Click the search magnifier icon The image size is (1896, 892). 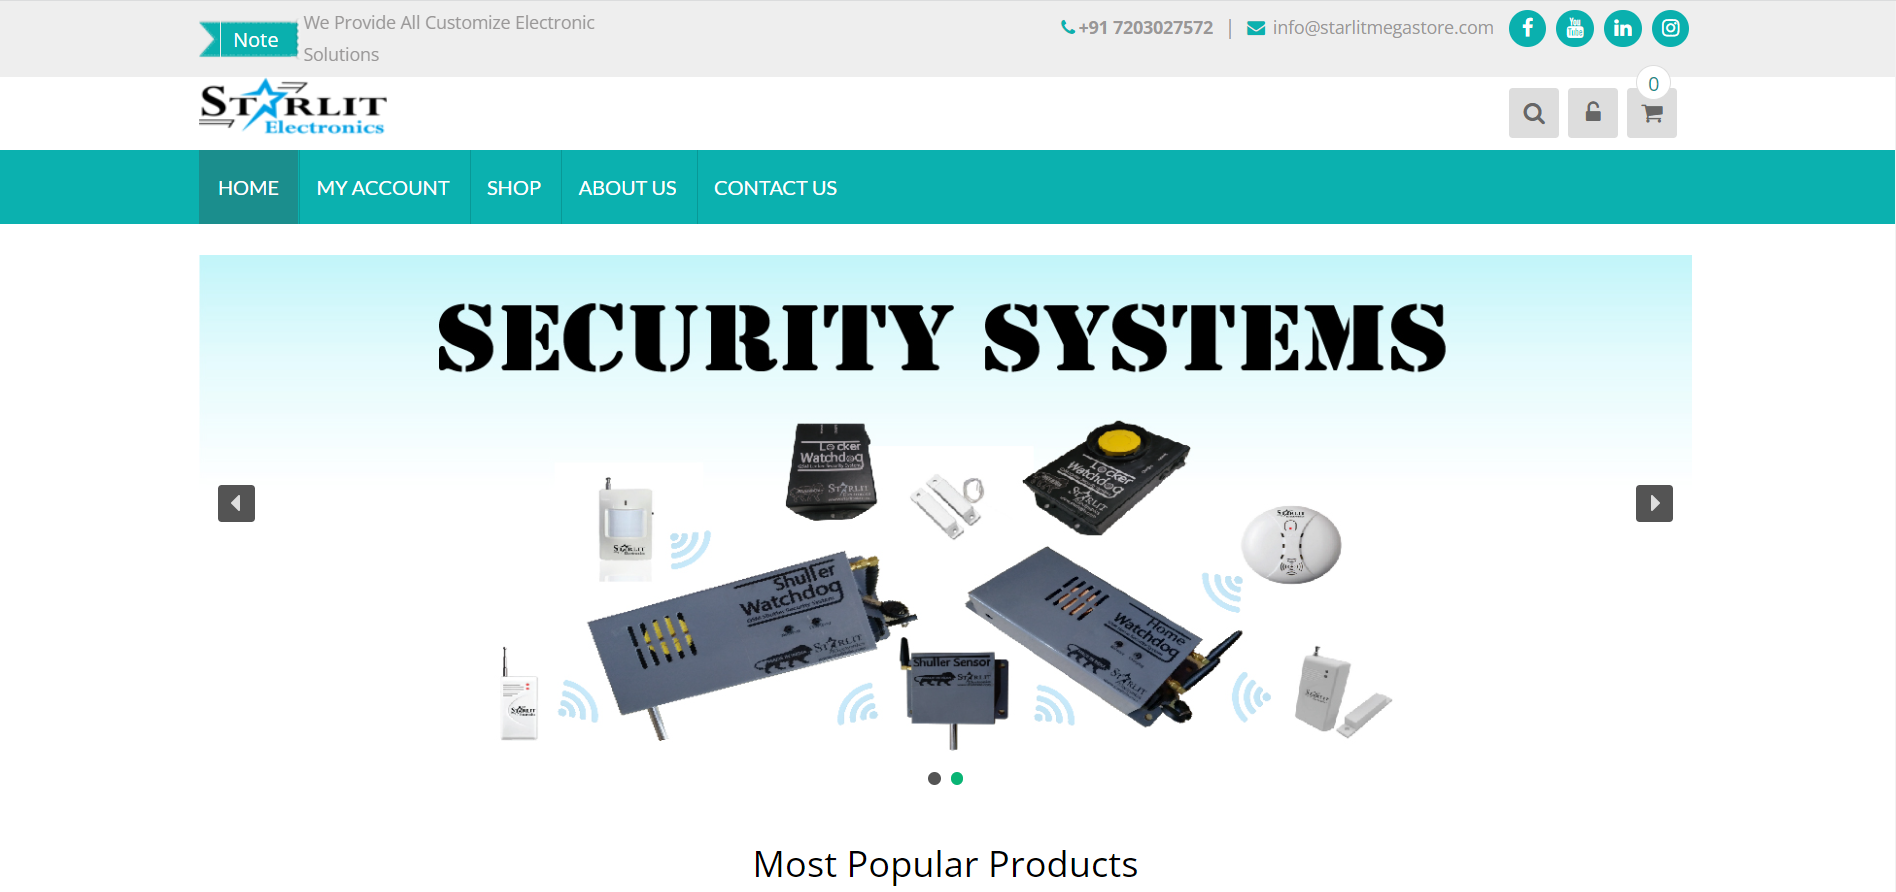click(x=1534, y=113)
